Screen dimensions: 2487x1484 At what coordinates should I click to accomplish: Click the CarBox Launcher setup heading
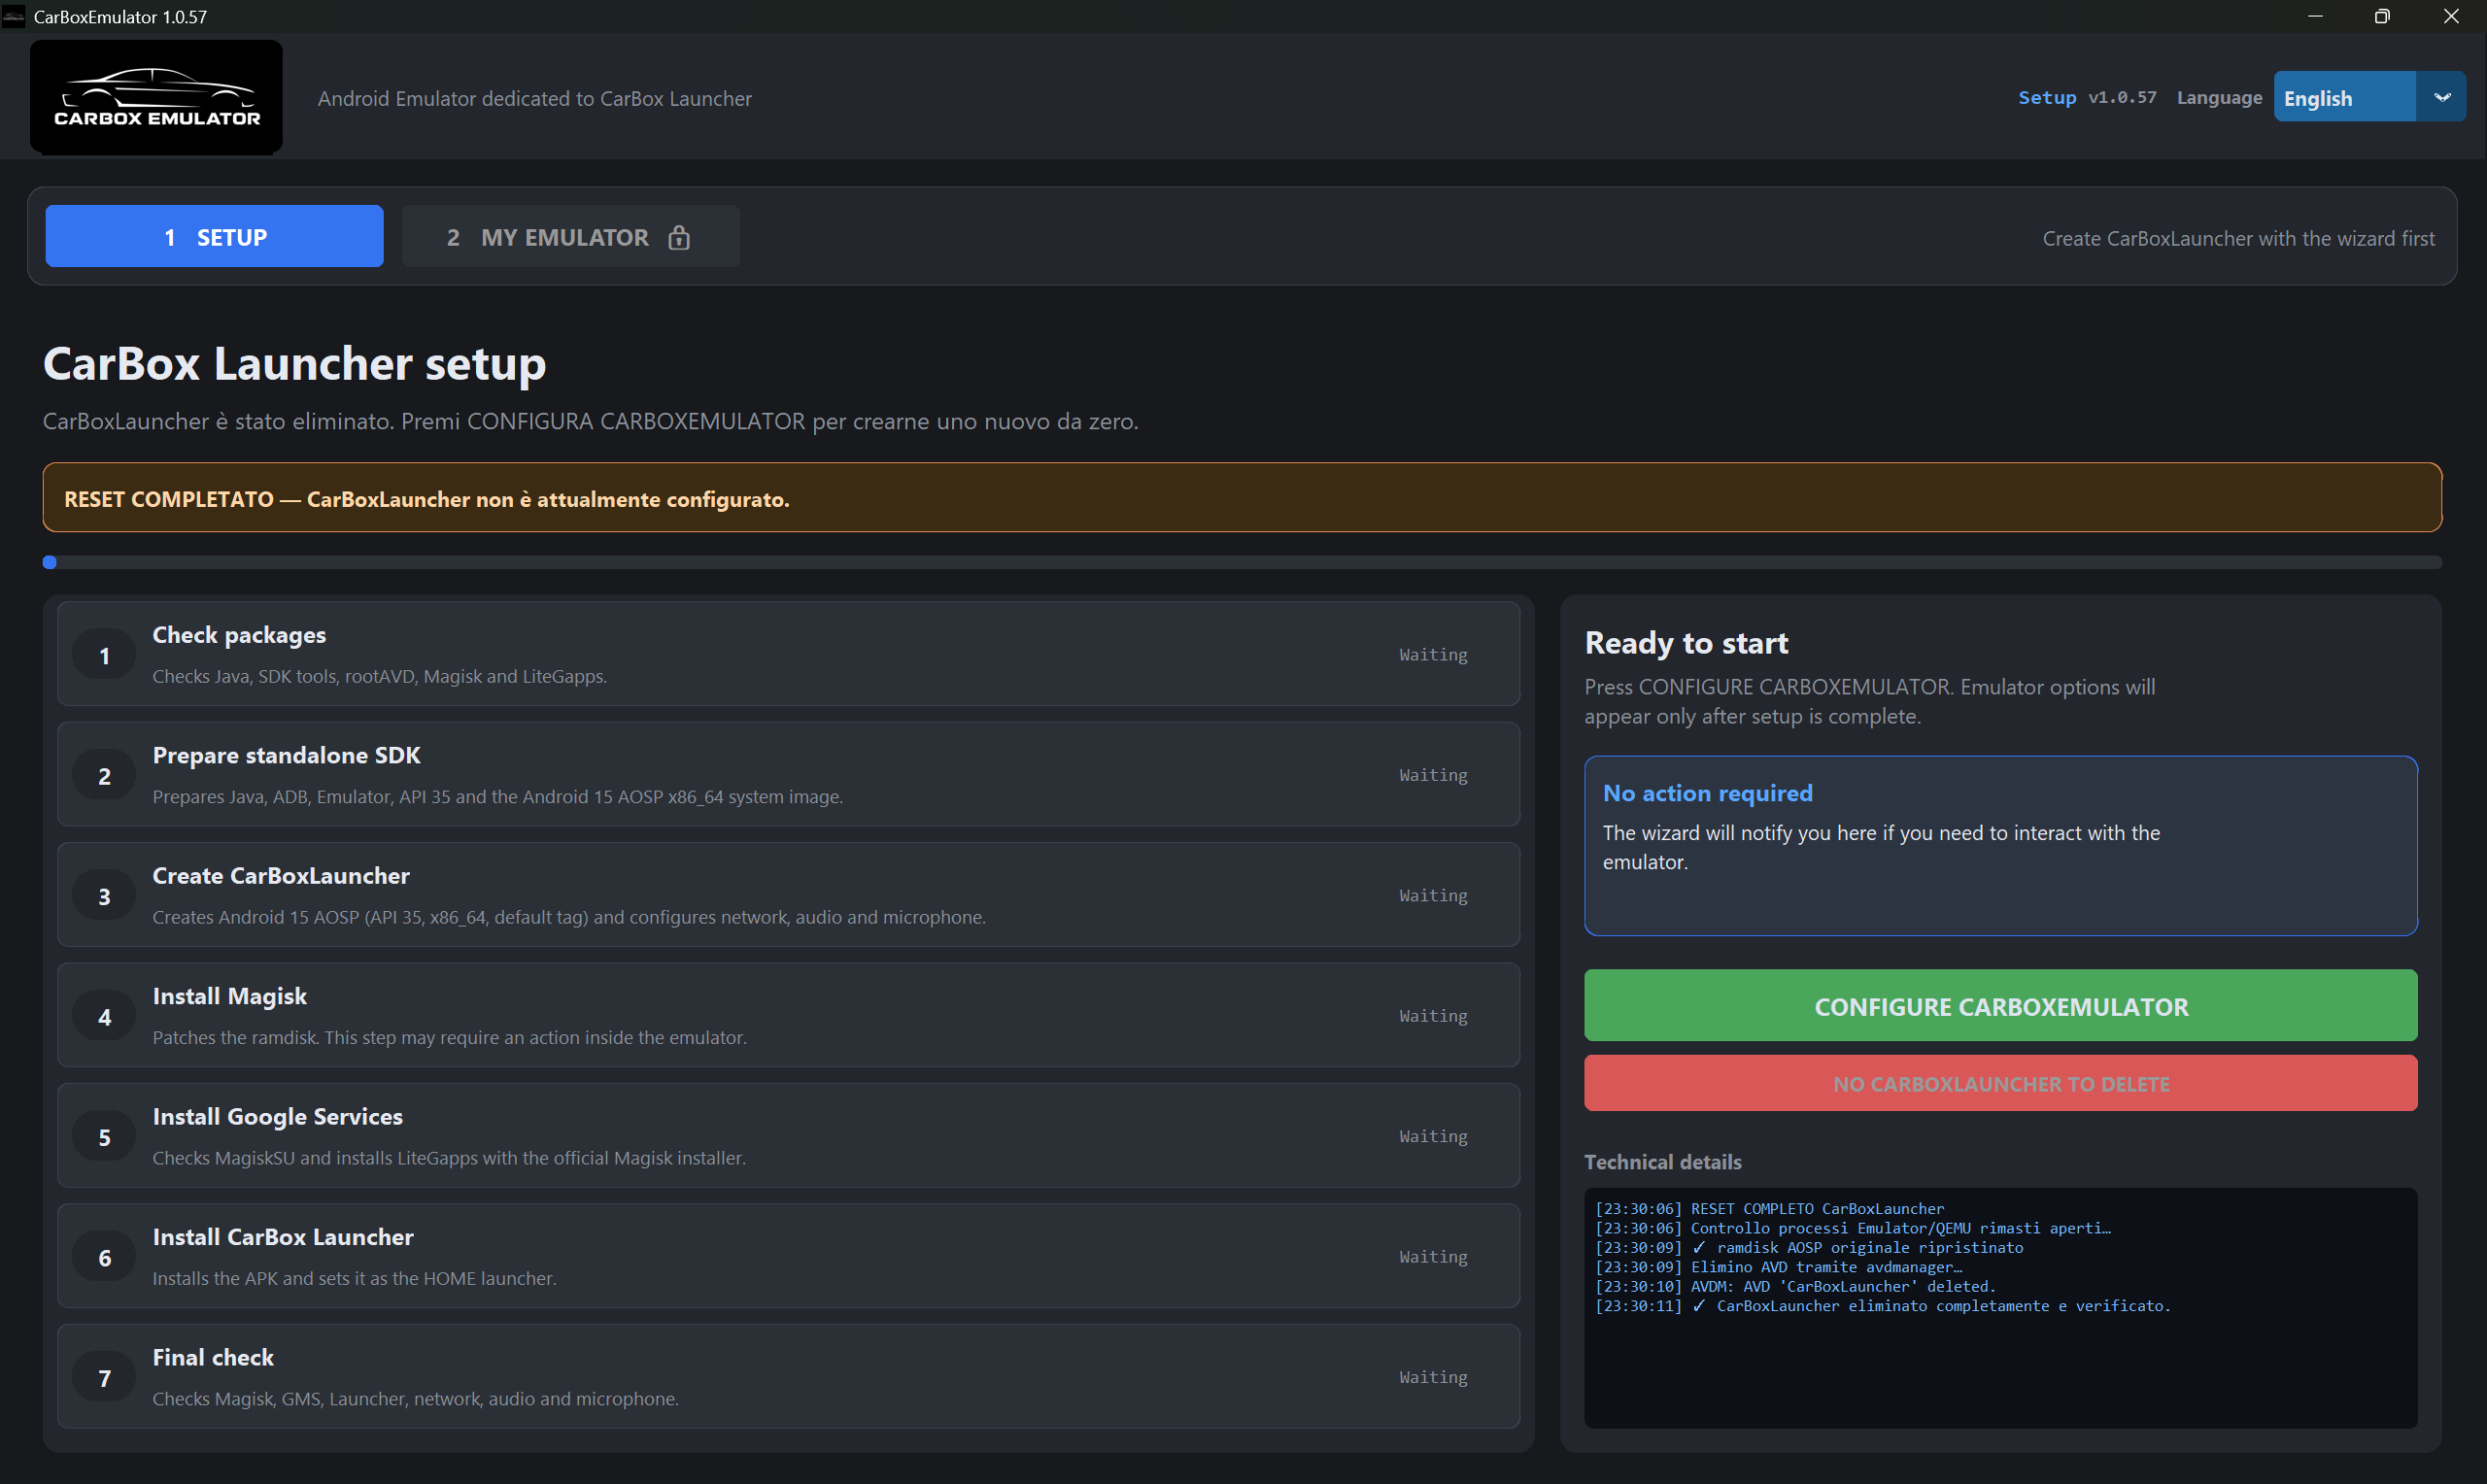[x=295, y=363]
